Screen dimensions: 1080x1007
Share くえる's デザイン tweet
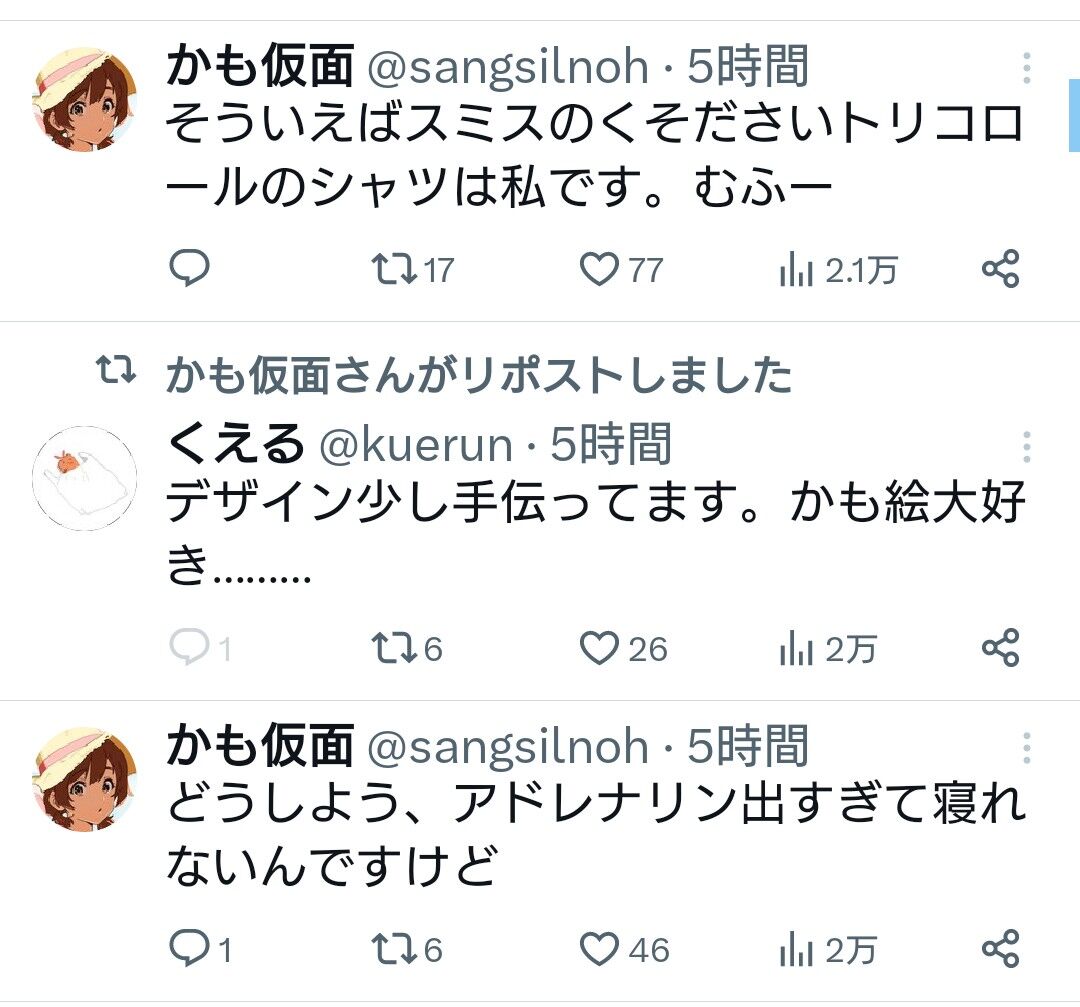[1000, 649]
